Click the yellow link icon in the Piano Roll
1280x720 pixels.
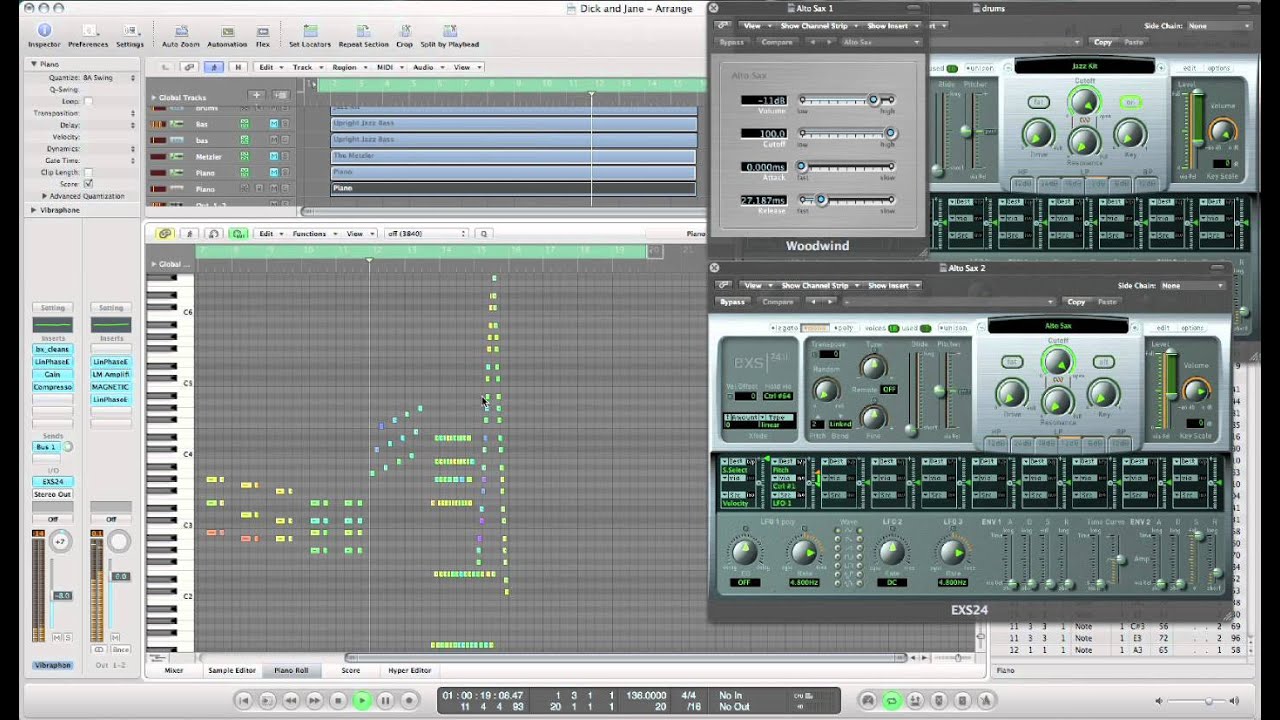(x=166, y=234)
